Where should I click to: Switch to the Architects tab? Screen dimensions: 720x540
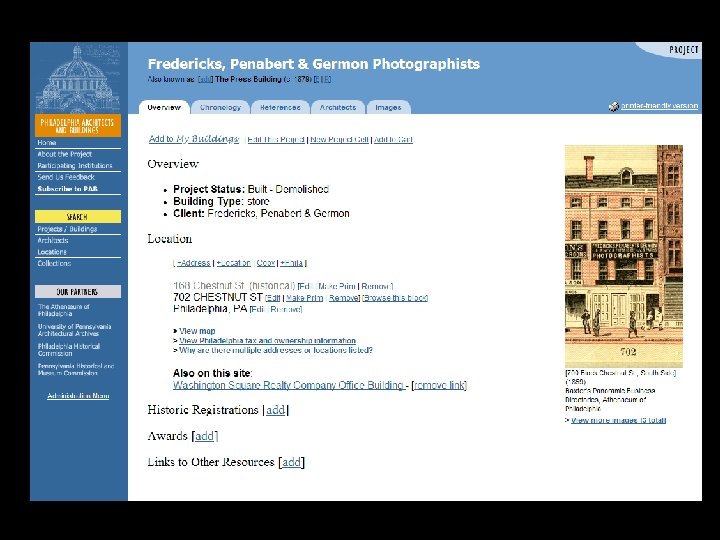[x=338, y=107]
